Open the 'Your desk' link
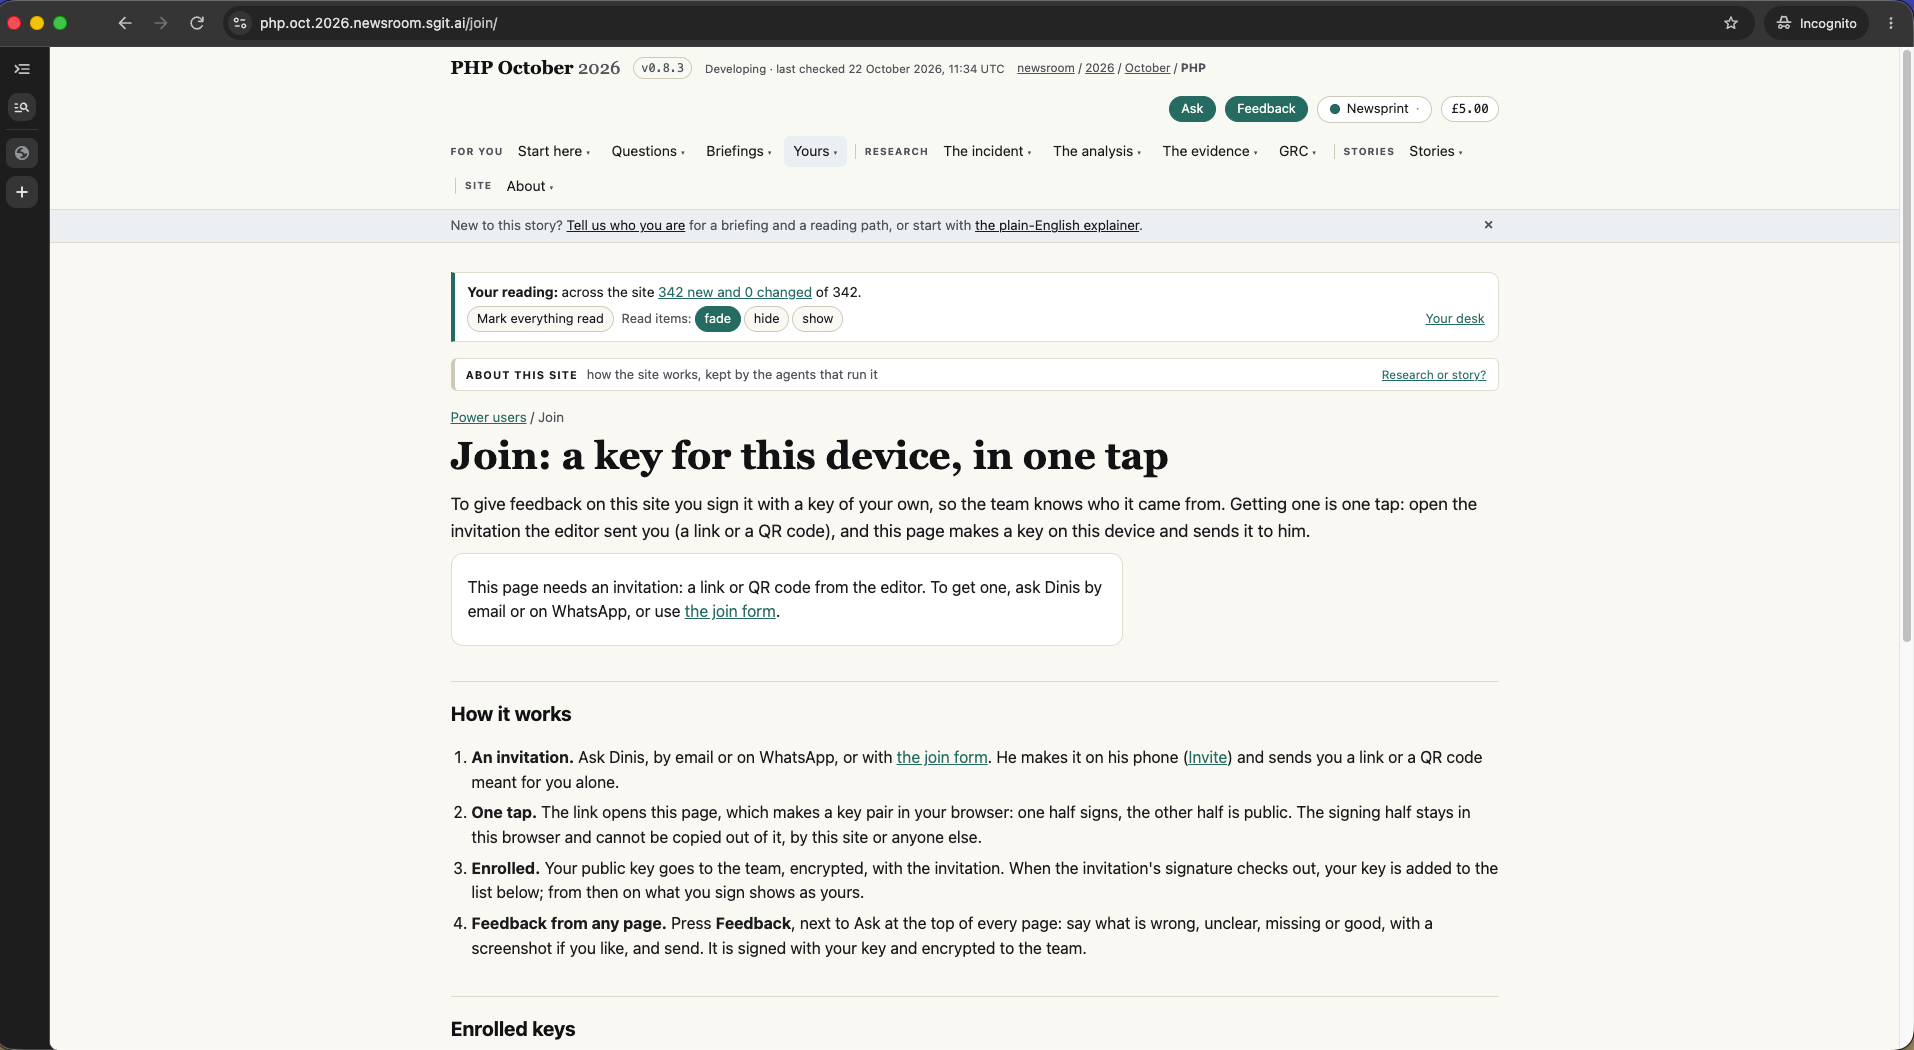1914x1050 pixels. point(1455,319)
